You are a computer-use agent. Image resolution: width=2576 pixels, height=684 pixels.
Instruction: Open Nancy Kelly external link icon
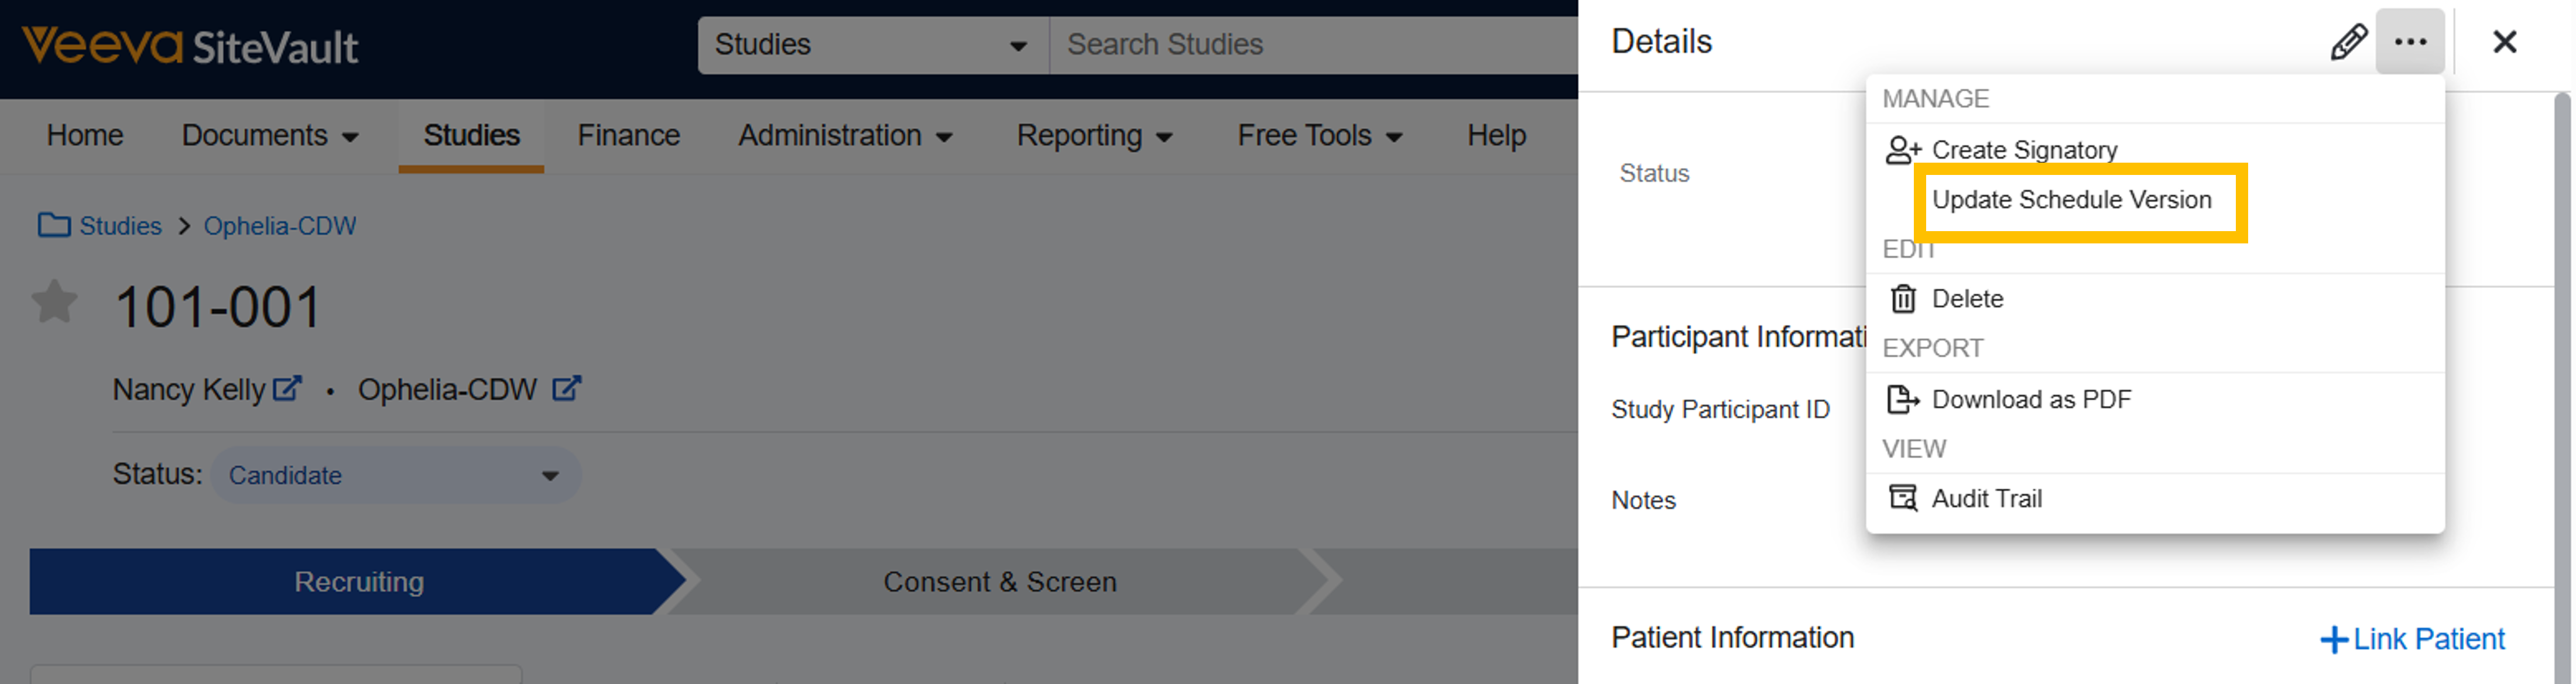pos(287,388)
